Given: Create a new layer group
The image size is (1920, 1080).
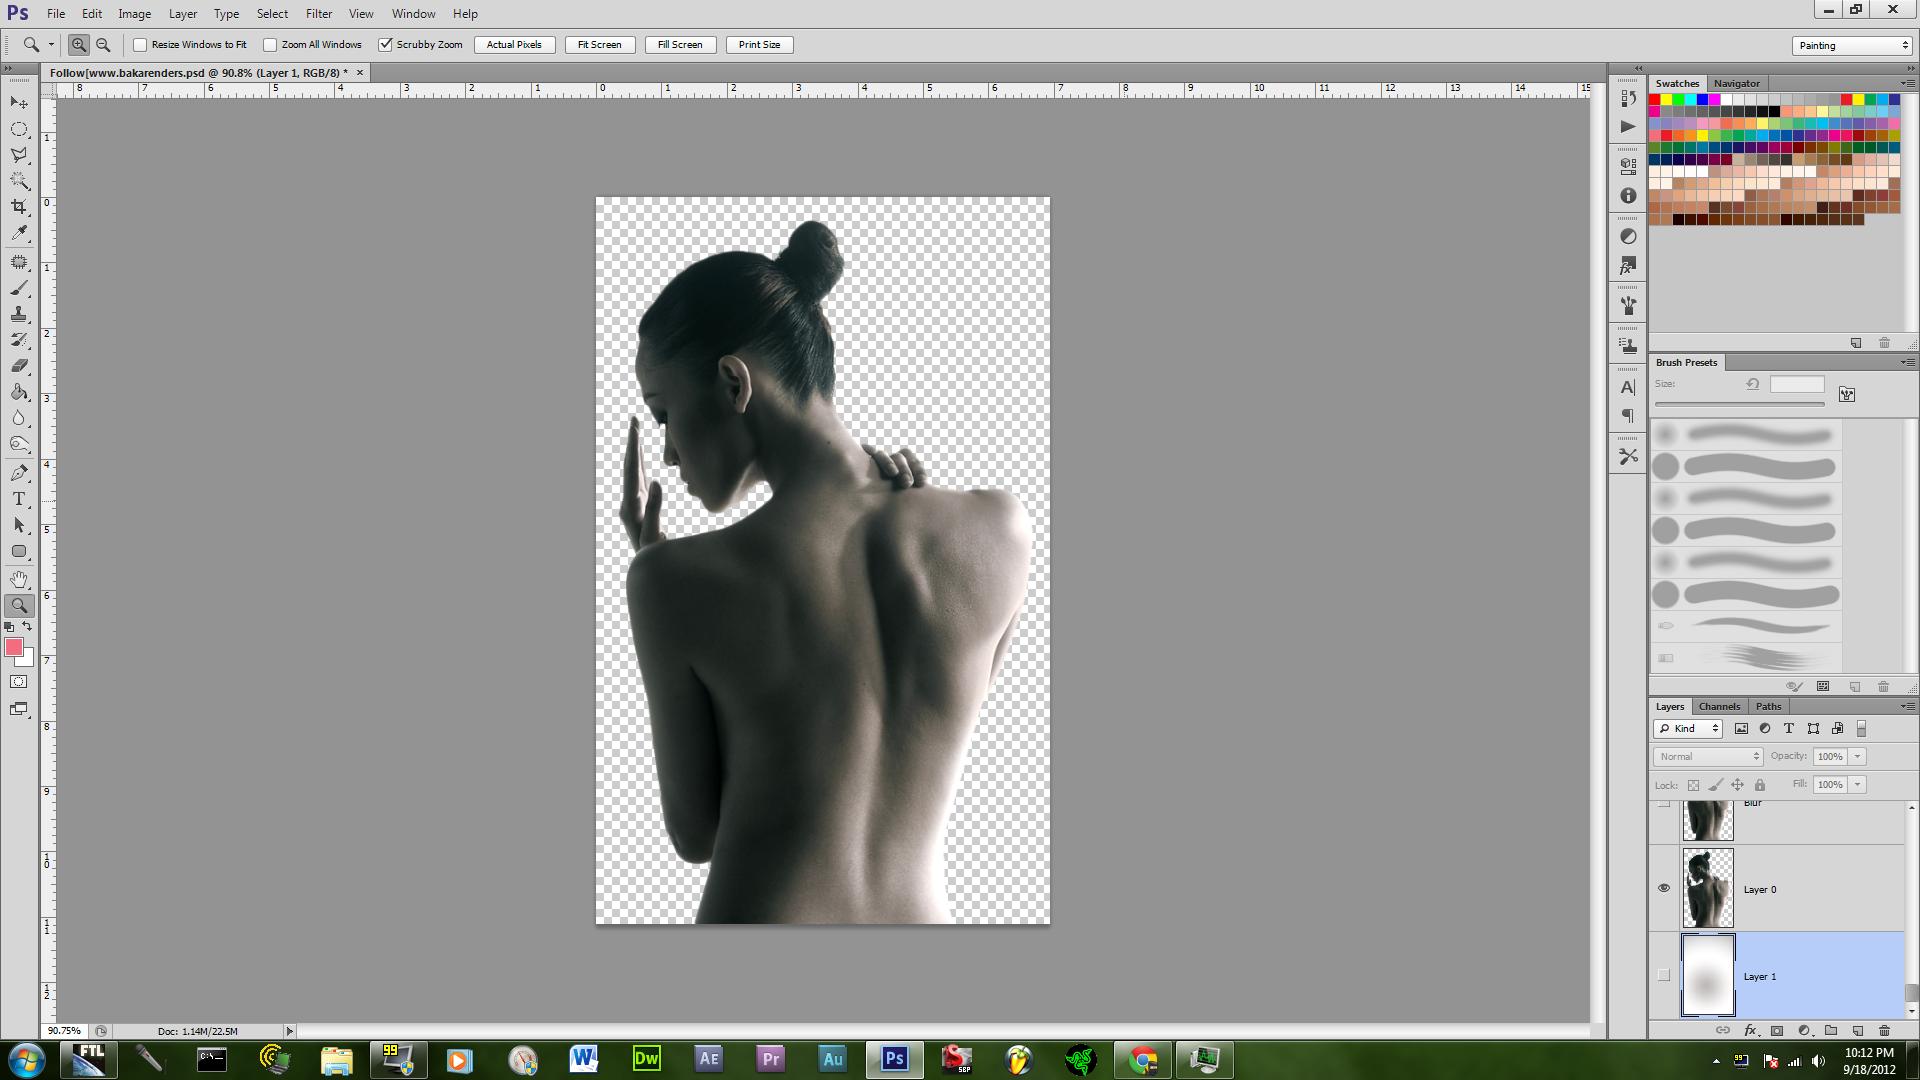Looking at the screenshot, I should (x=1831, y=1030).
